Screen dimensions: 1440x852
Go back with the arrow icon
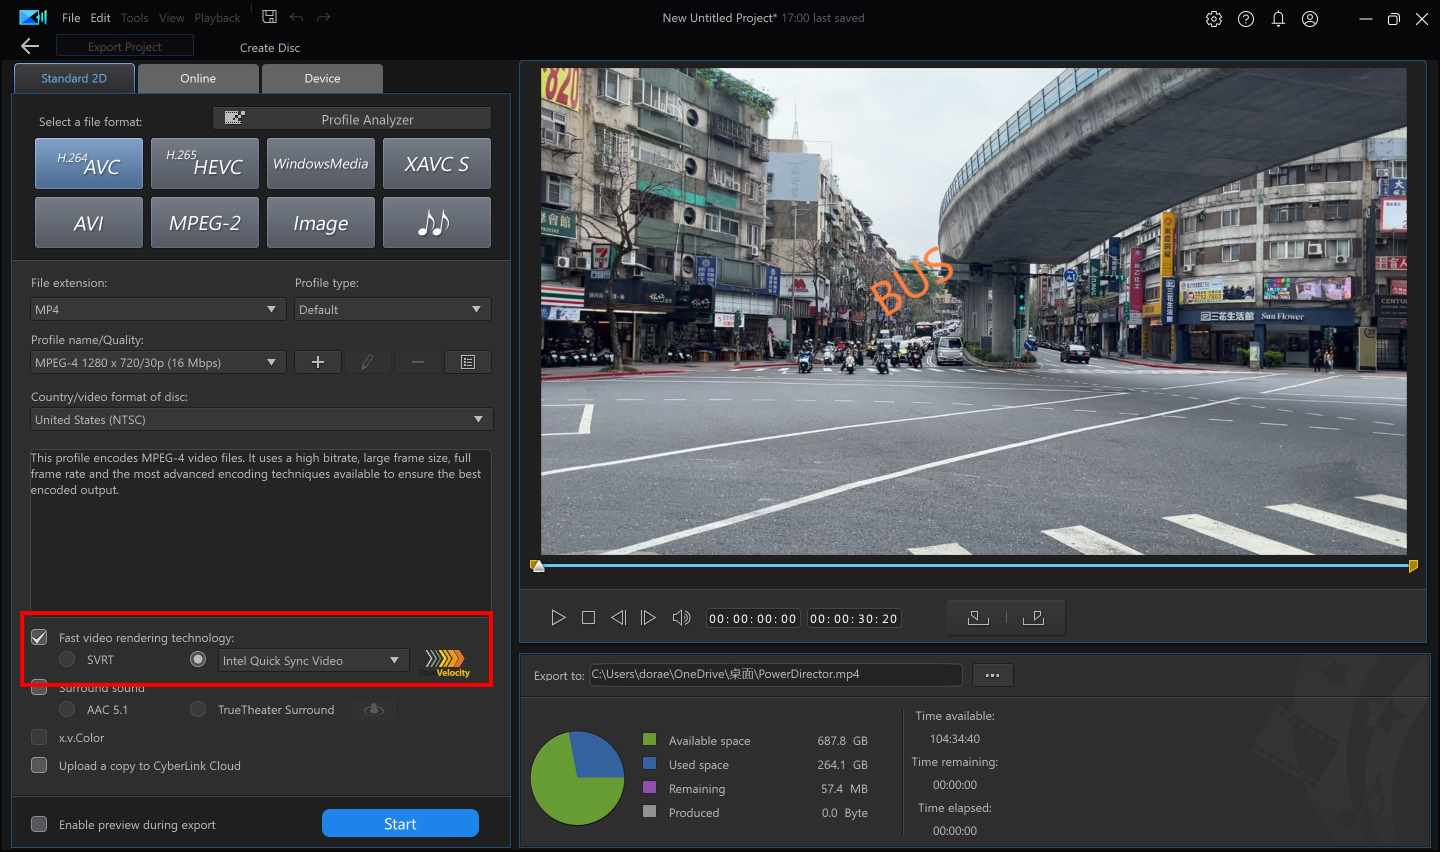point(30,46)
